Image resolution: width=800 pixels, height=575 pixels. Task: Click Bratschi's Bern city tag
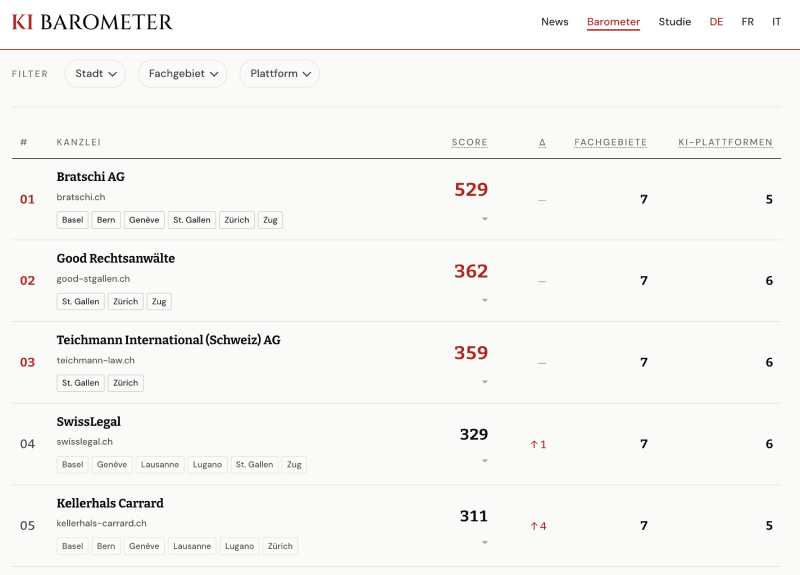pyautogui.click(x=106, y=220)
